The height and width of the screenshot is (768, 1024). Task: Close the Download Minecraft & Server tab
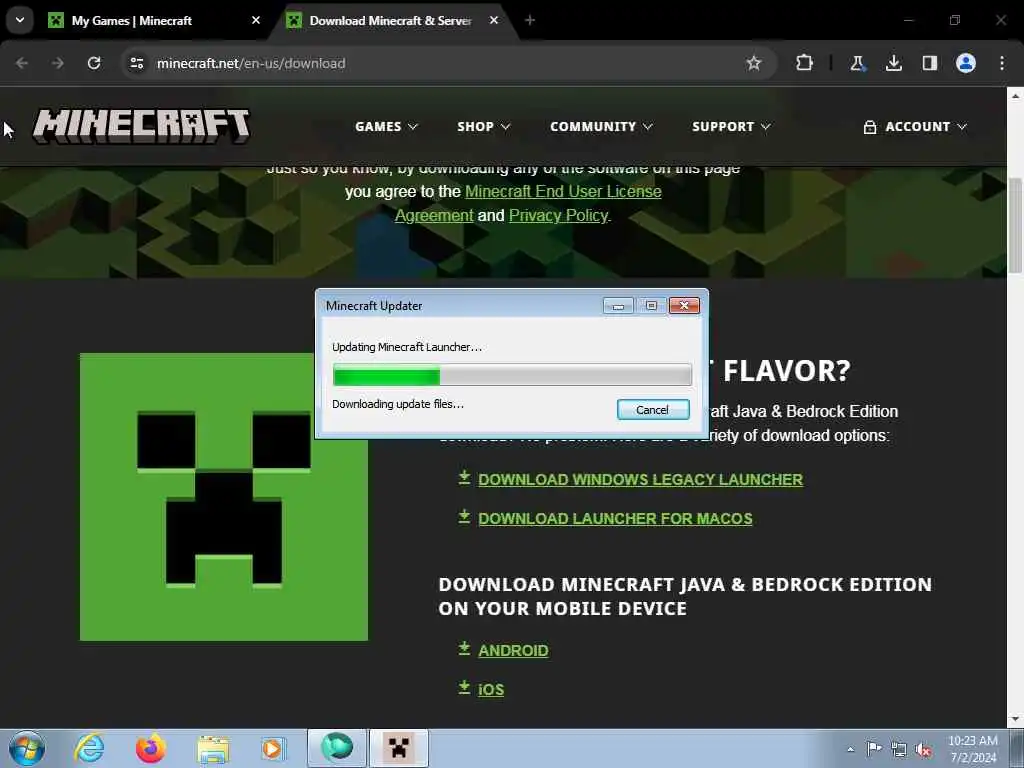[494, 20]
